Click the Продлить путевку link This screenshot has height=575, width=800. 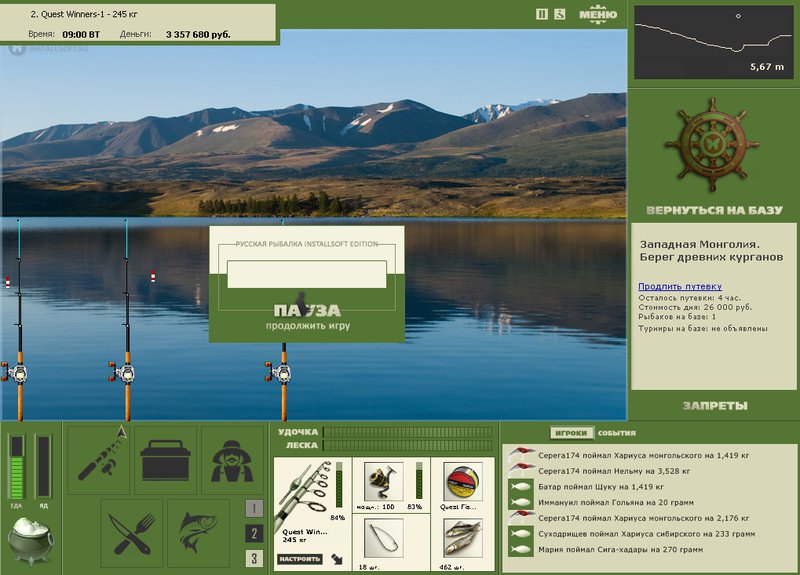click(x=680, y=286)
